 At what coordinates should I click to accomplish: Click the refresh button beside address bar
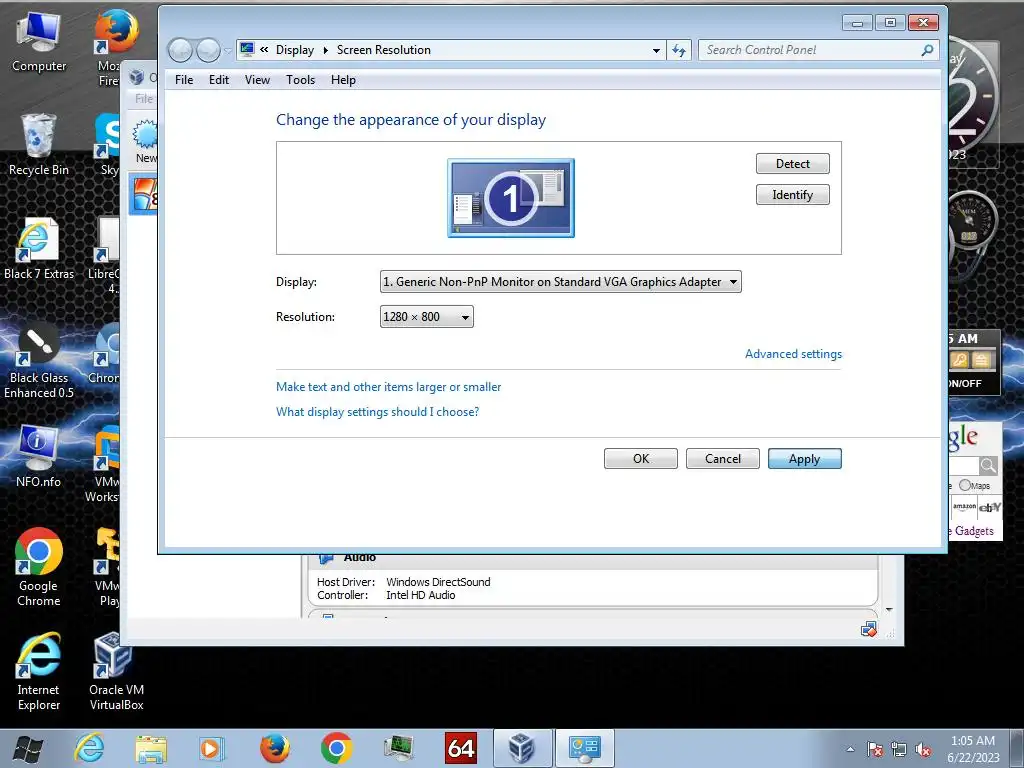(x=679, y=50)
